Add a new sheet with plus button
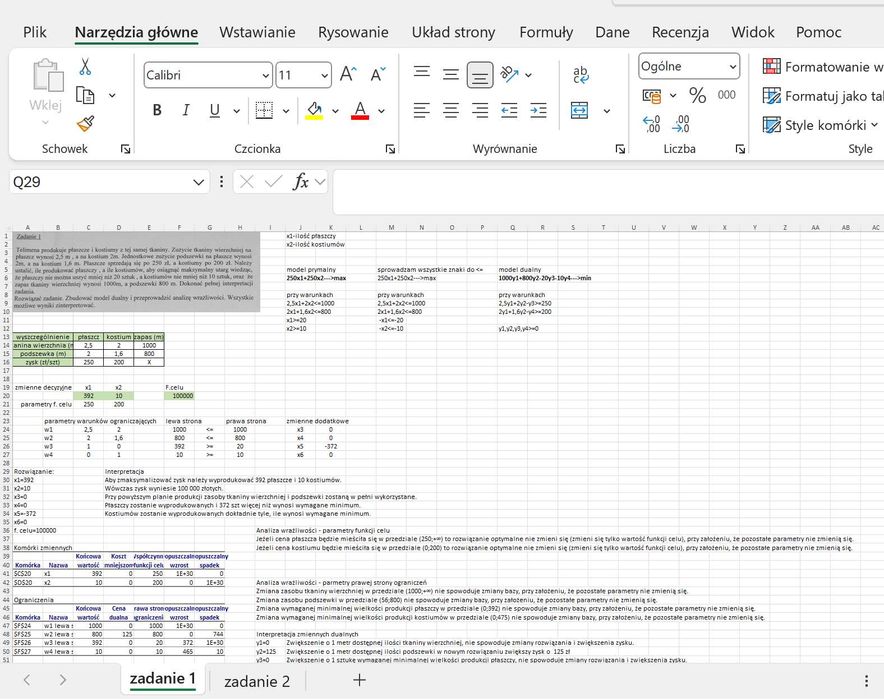 click(359, 680)
